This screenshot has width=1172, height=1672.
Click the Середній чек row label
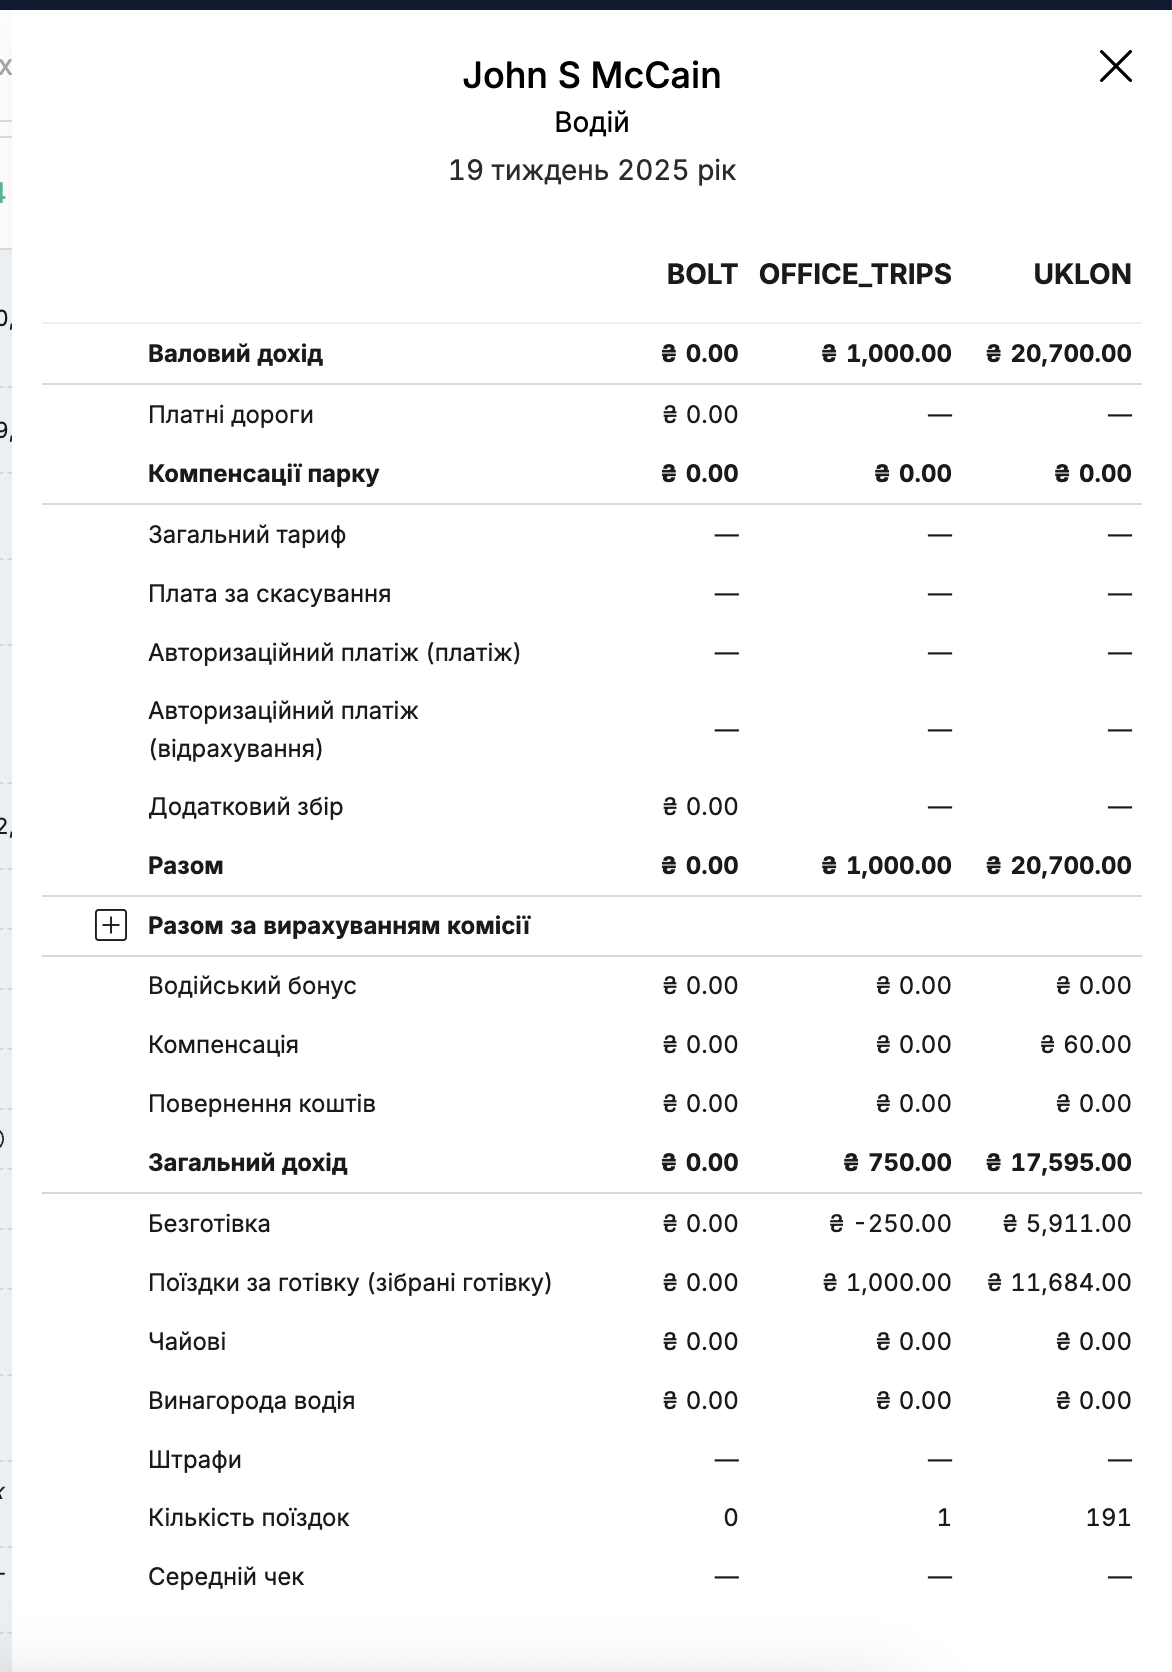(226, 1576)
